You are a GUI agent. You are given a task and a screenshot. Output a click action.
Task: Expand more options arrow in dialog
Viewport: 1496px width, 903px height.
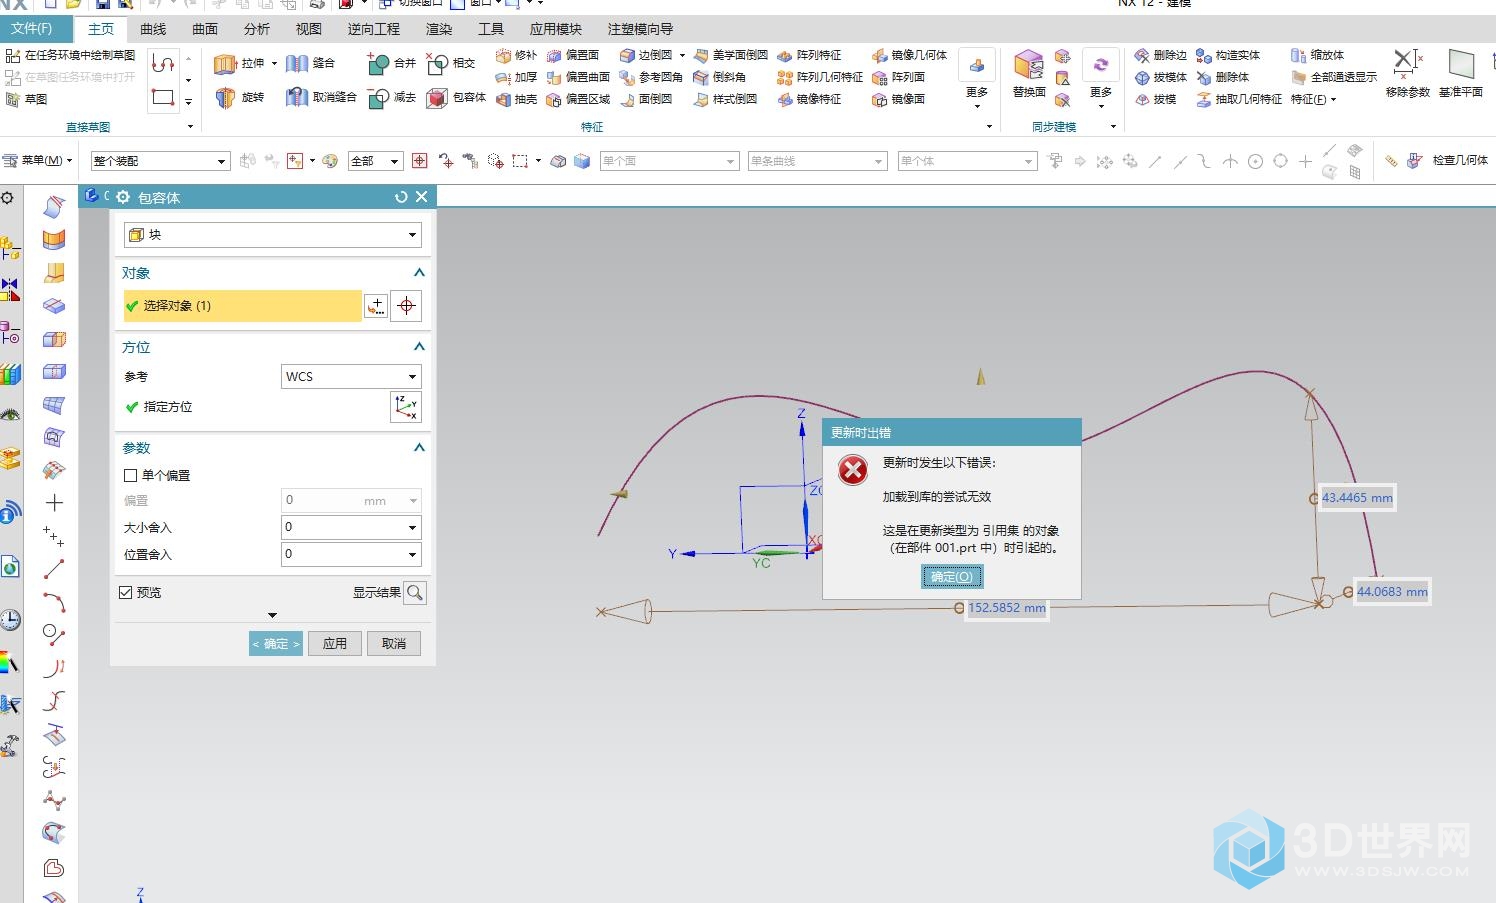(x=272, y=616)
